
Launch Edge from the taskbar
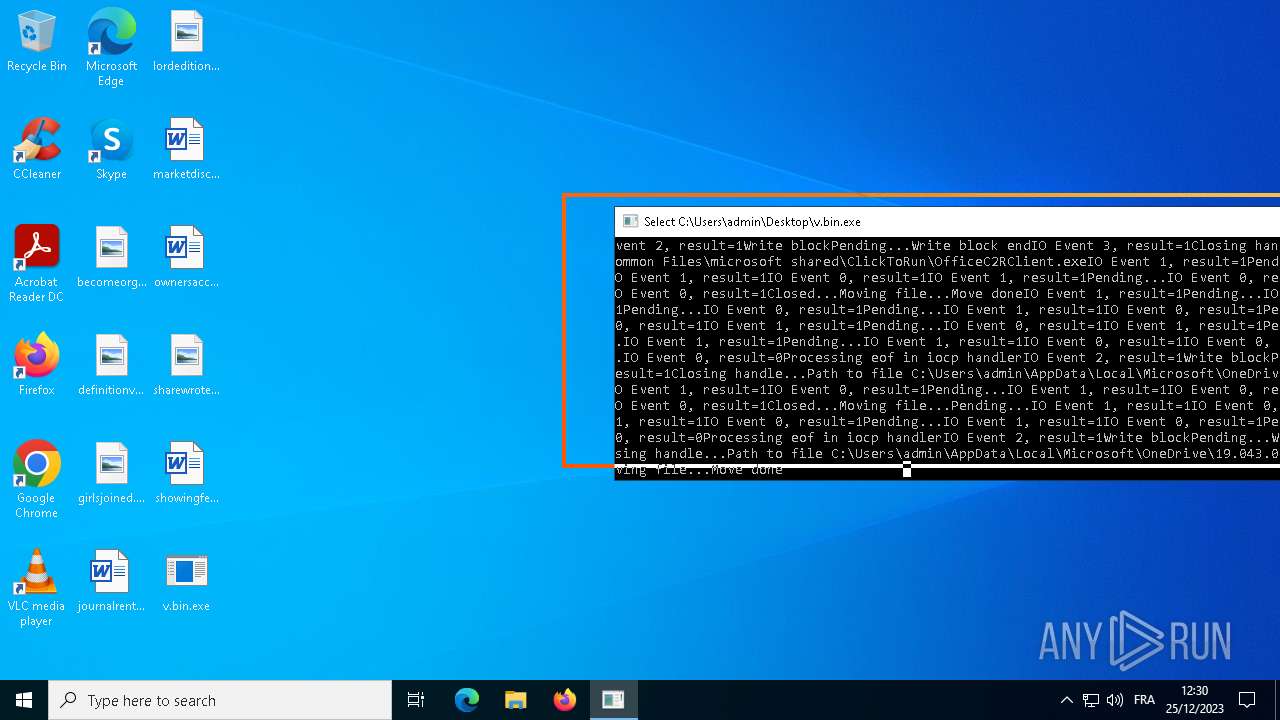tap(467, 700)
